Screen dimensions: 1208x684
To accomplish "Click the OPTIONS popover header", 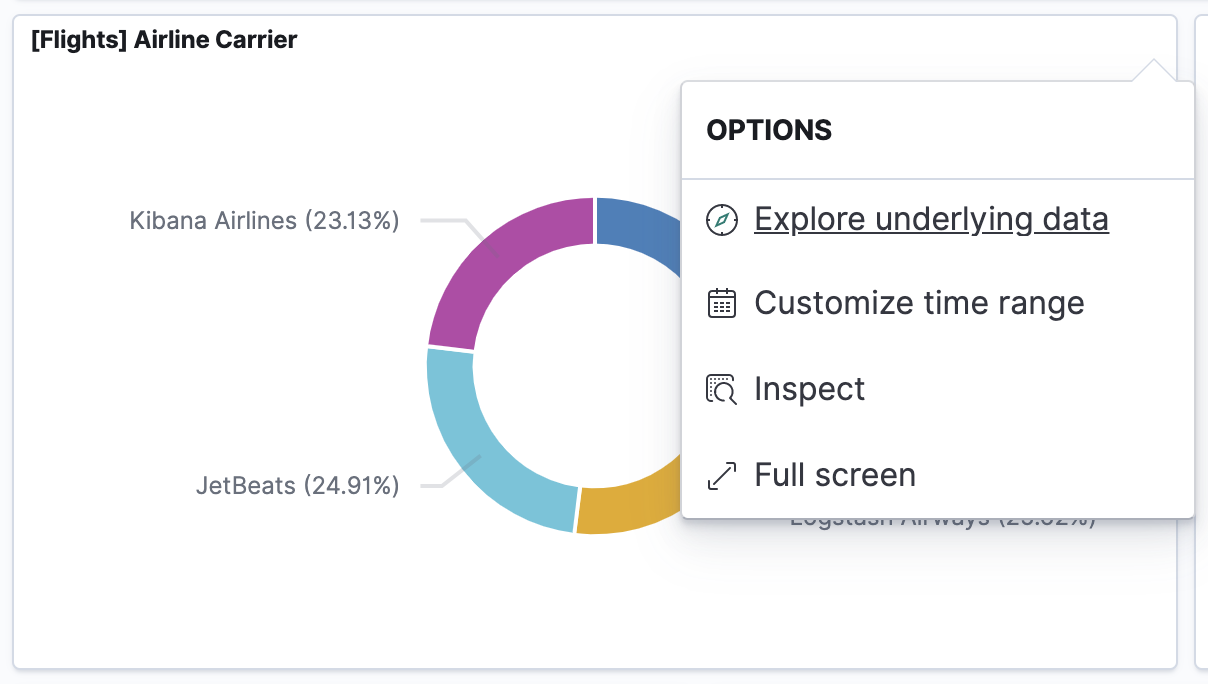I will coord(769,130).
